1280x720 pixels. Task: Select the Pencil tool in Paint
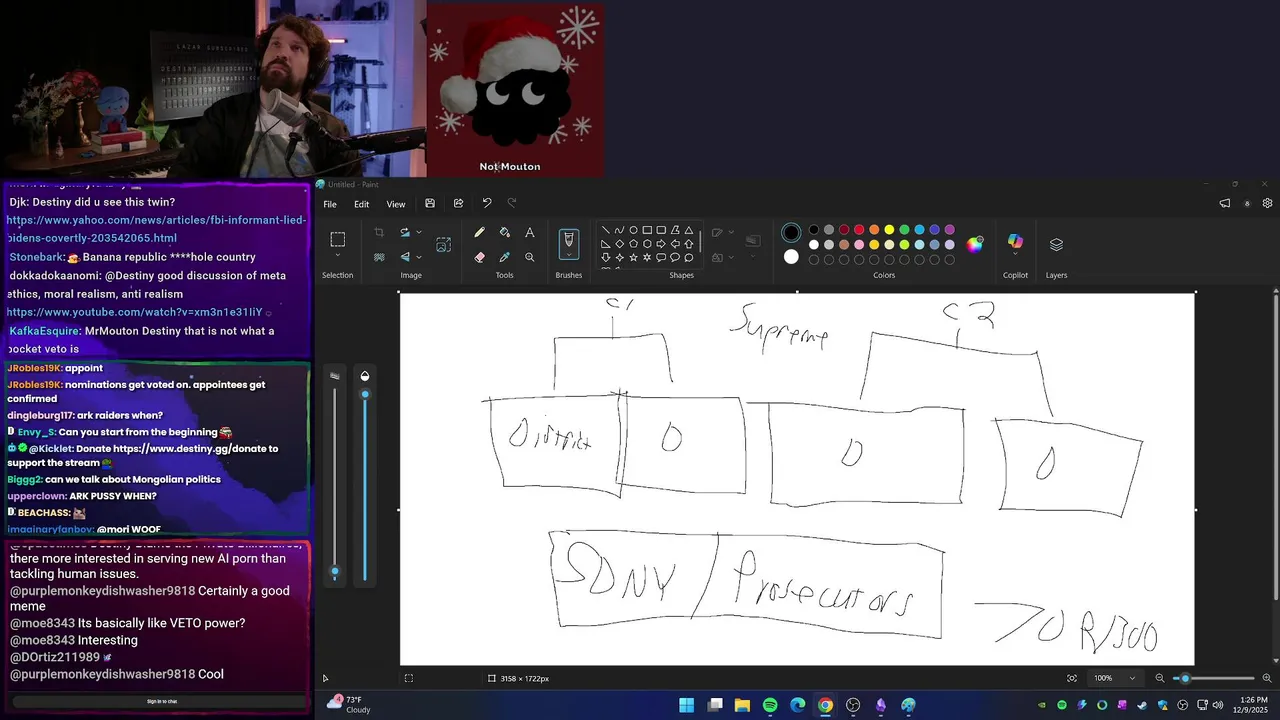pyautogui.click(x=479, y=232)
